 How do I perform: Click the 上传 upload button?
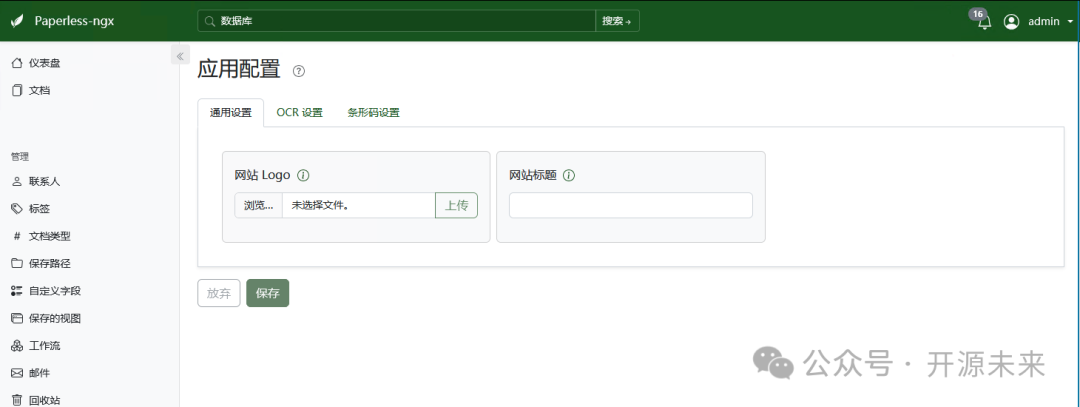tap(456, 205)
